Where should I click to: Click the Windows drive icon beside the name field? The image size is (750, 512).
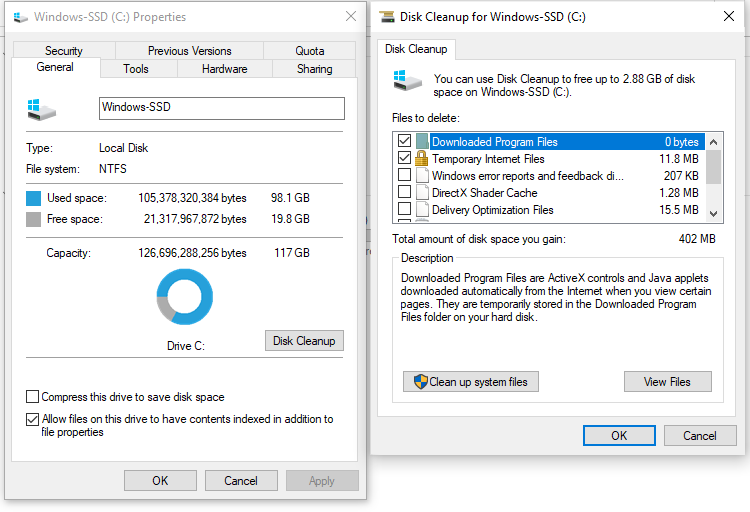pos(42,110)
